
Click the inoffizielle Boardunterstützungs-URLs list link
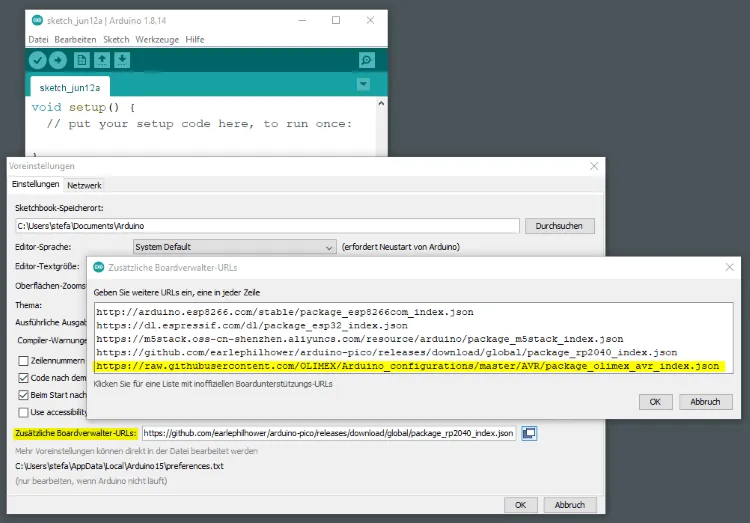click(213, 384)
